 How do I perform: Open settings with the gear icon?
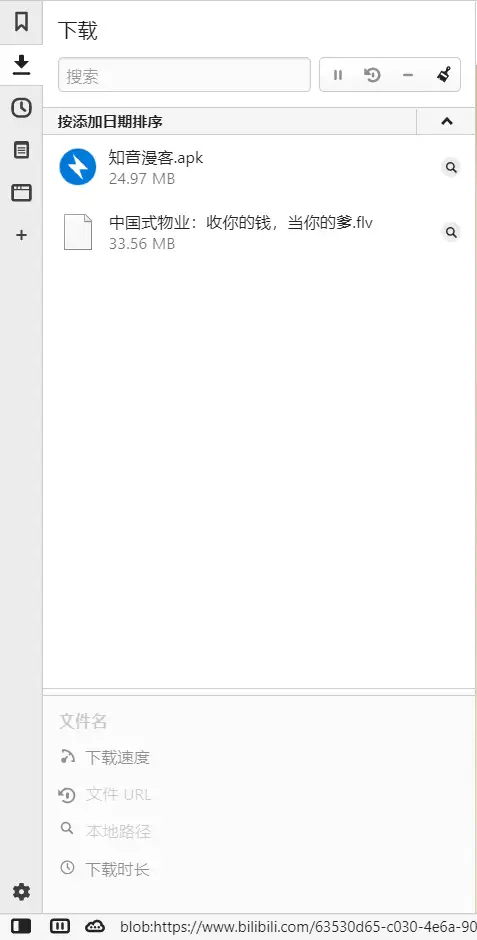21,891
